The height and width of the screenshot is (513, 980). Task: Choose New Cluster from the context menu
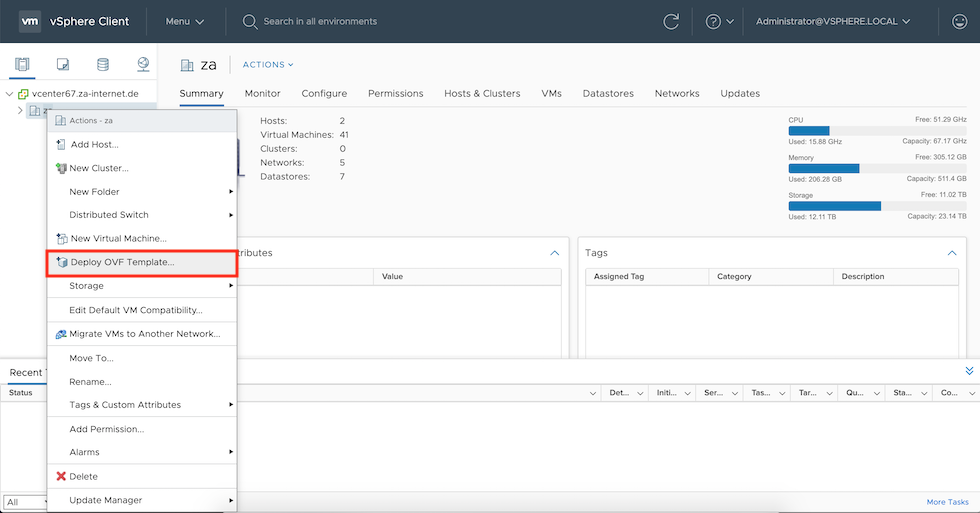[x=142, y=168]
